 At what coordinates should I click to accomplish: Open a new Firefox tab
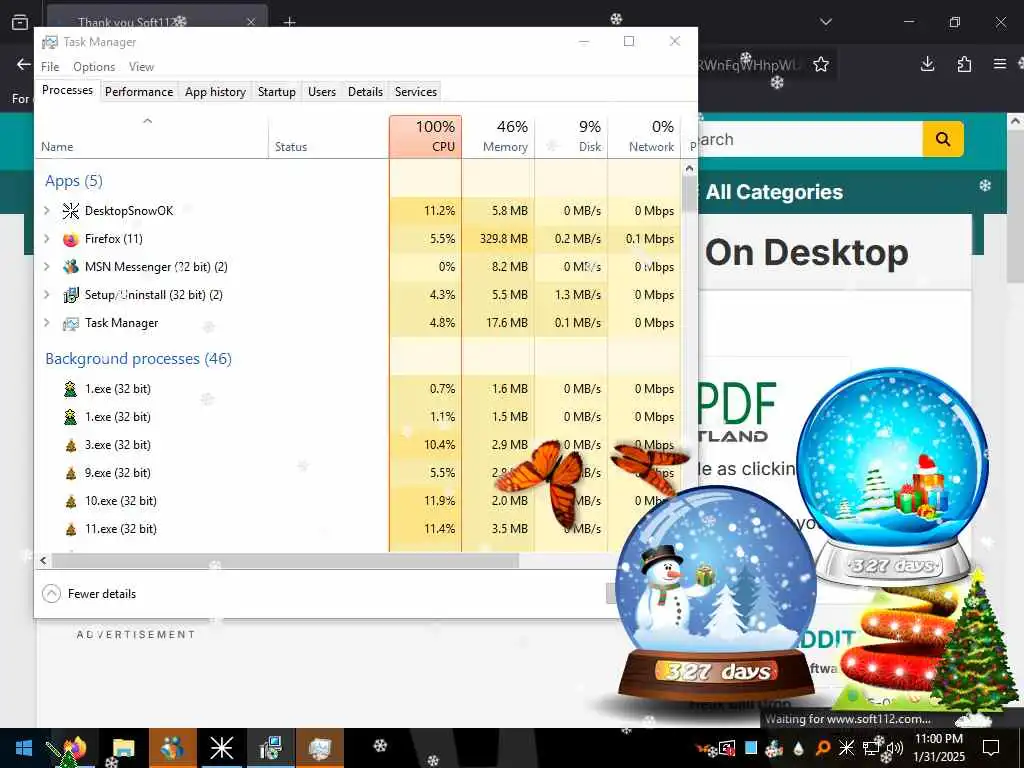pyautogui.click(x=290, y=22)
